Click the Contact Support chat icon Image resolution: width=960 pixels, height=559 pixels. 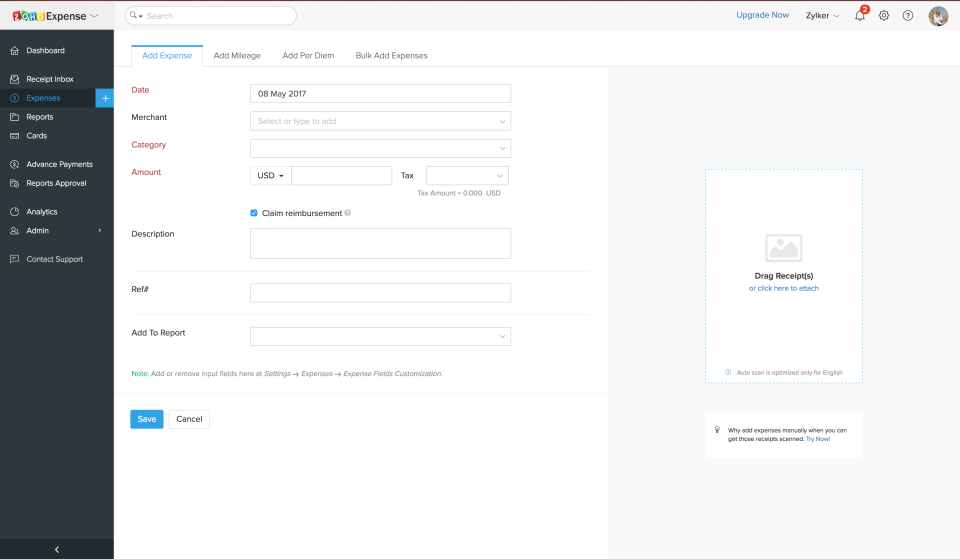point(15,259)
